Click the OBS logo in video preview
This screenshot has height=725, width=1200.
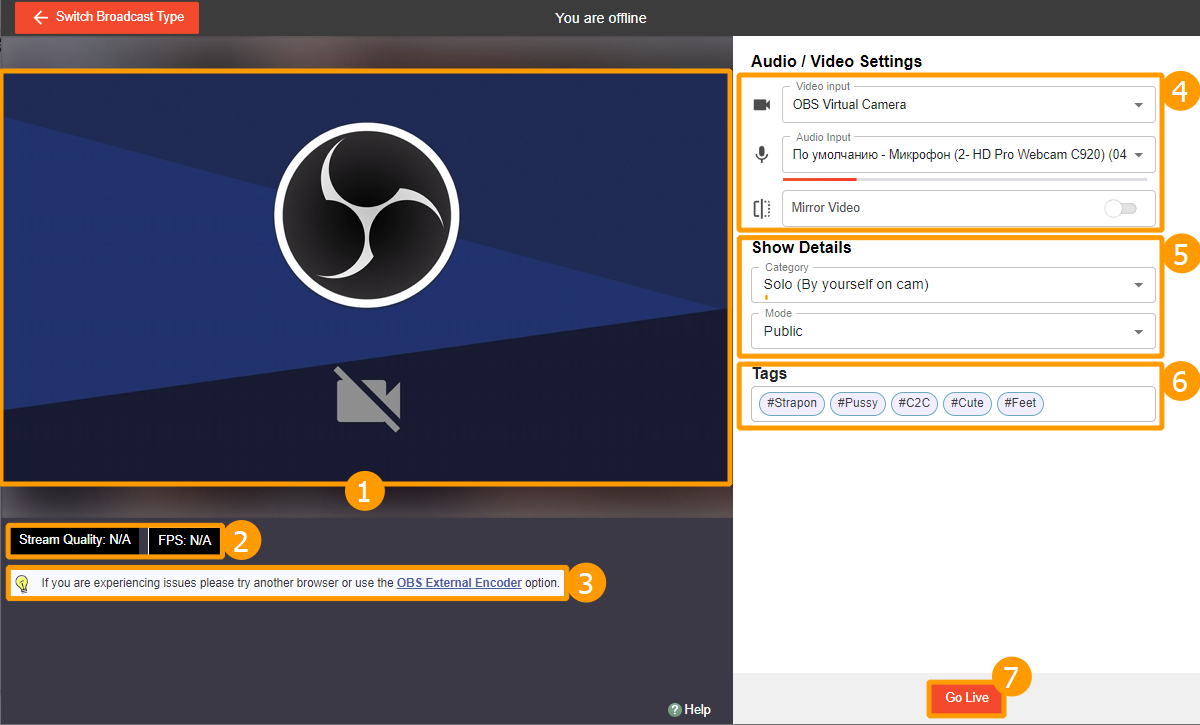[367, 214]
